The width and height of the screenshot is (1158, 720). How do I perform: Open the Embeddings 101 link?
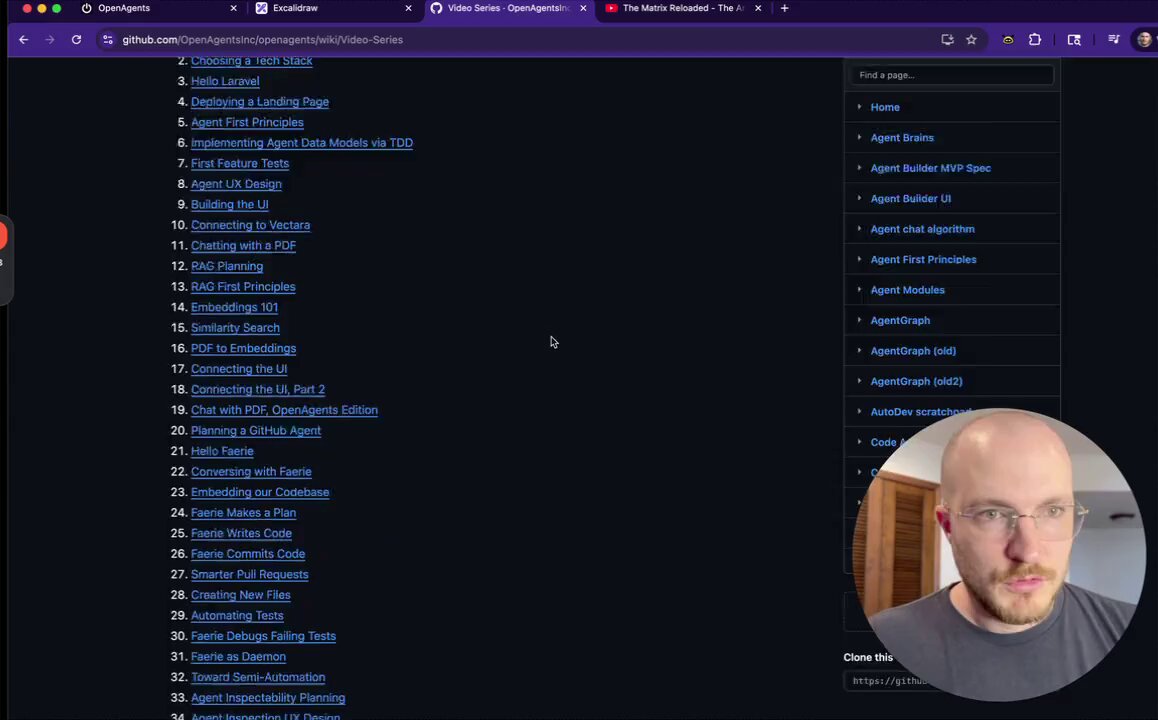(x=235, y=307)
